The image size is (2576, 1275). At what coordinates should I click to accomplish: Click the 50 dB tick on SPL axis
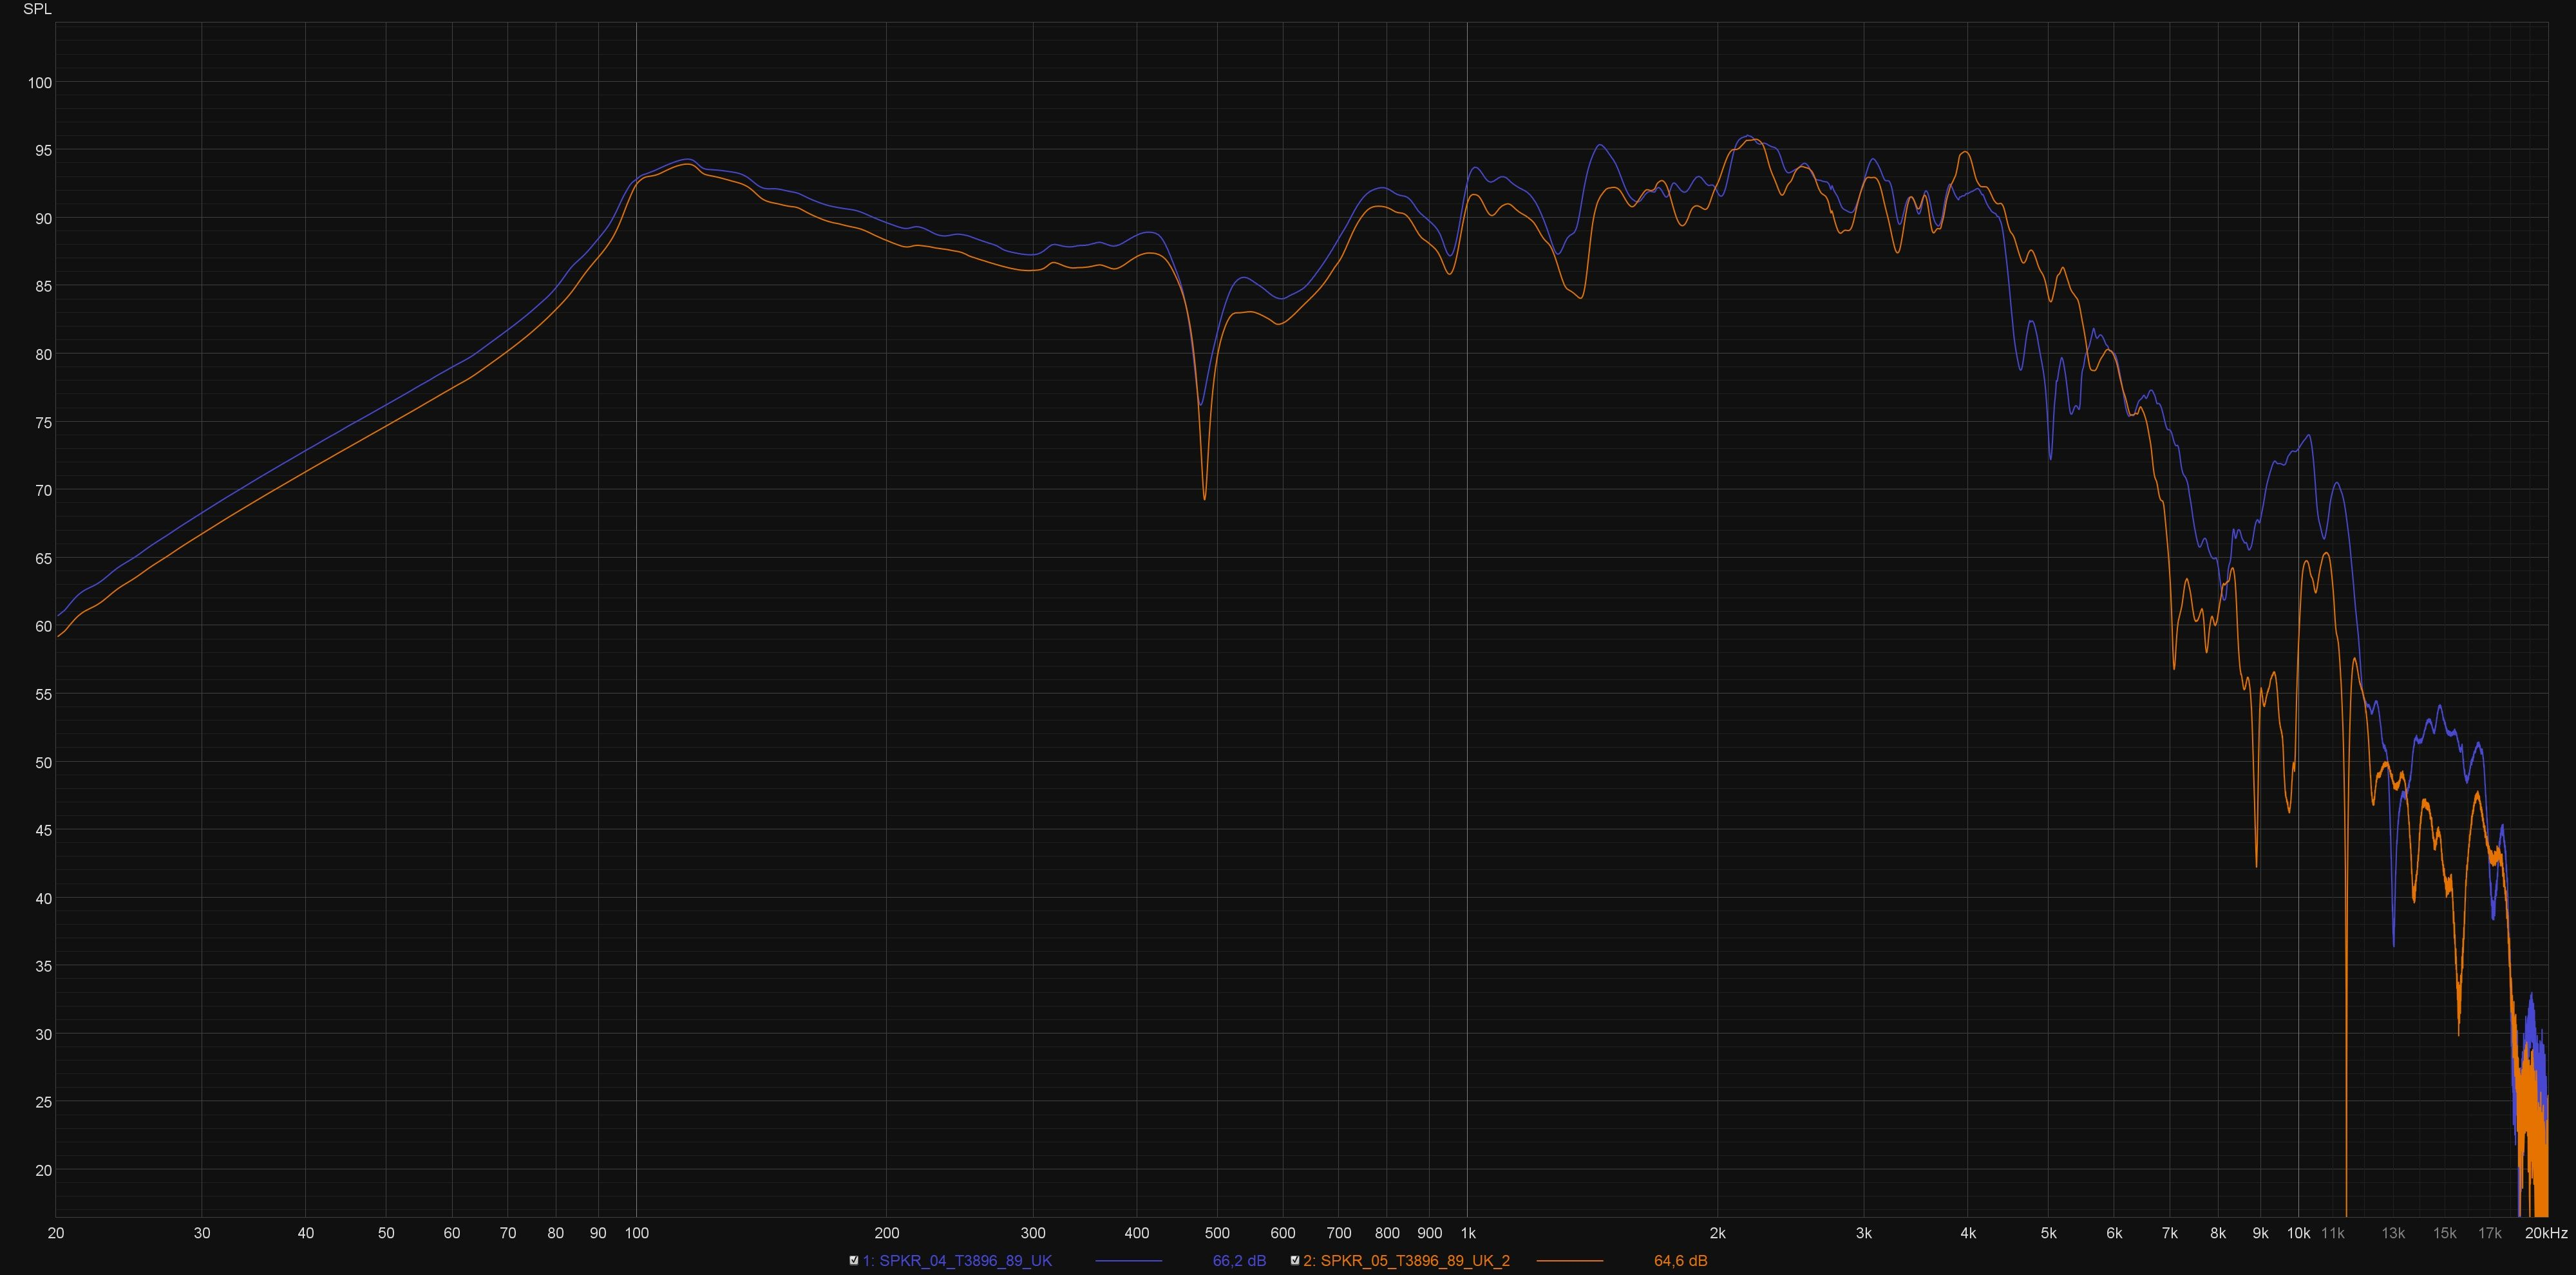[x=43, y=763]
